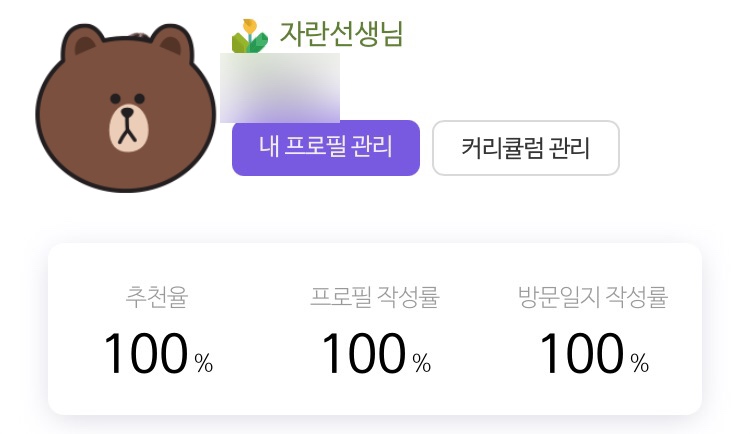Click the percent sign beside 프로필 작성률 value

(x=422, y=363)
